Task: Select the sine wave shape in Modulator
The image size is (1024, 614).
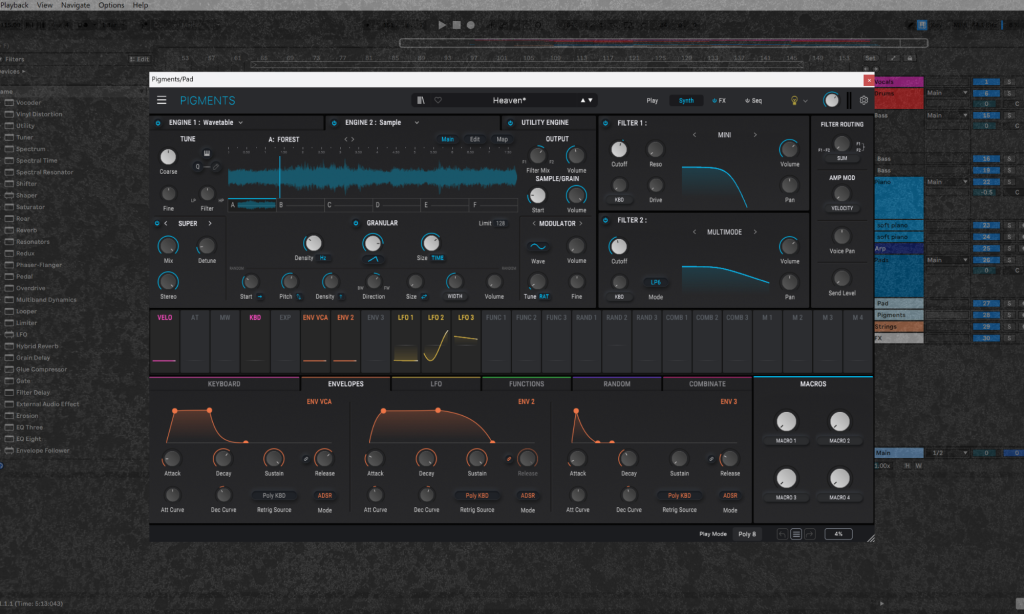Action: (x=538, y=247)
